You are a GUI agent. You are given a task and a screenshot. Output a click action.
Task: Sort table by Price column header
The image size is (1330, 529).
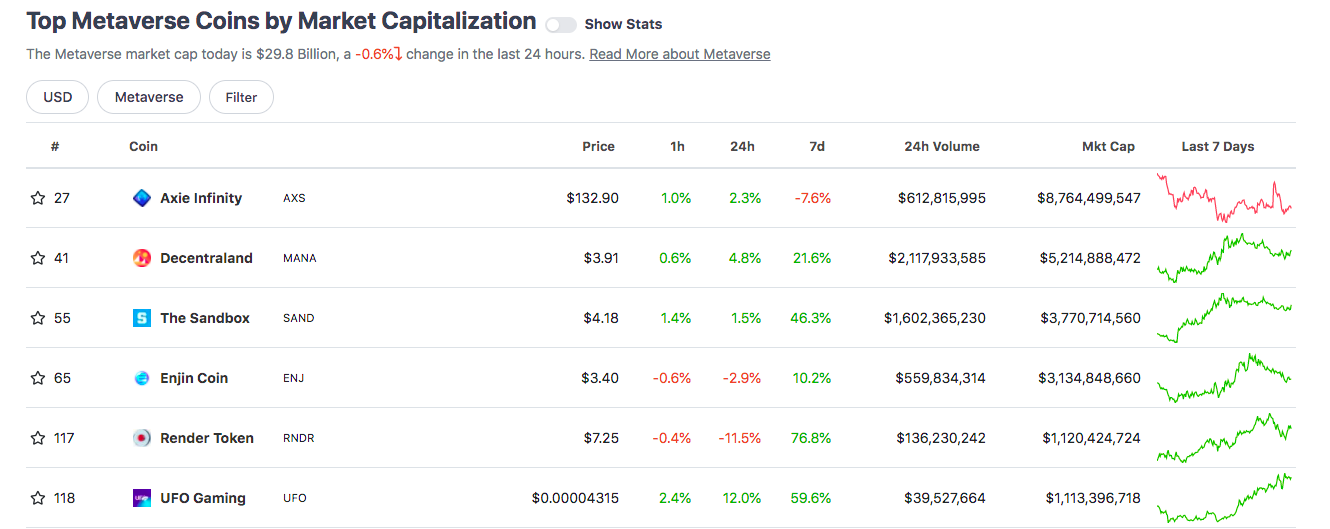point(598,146)
